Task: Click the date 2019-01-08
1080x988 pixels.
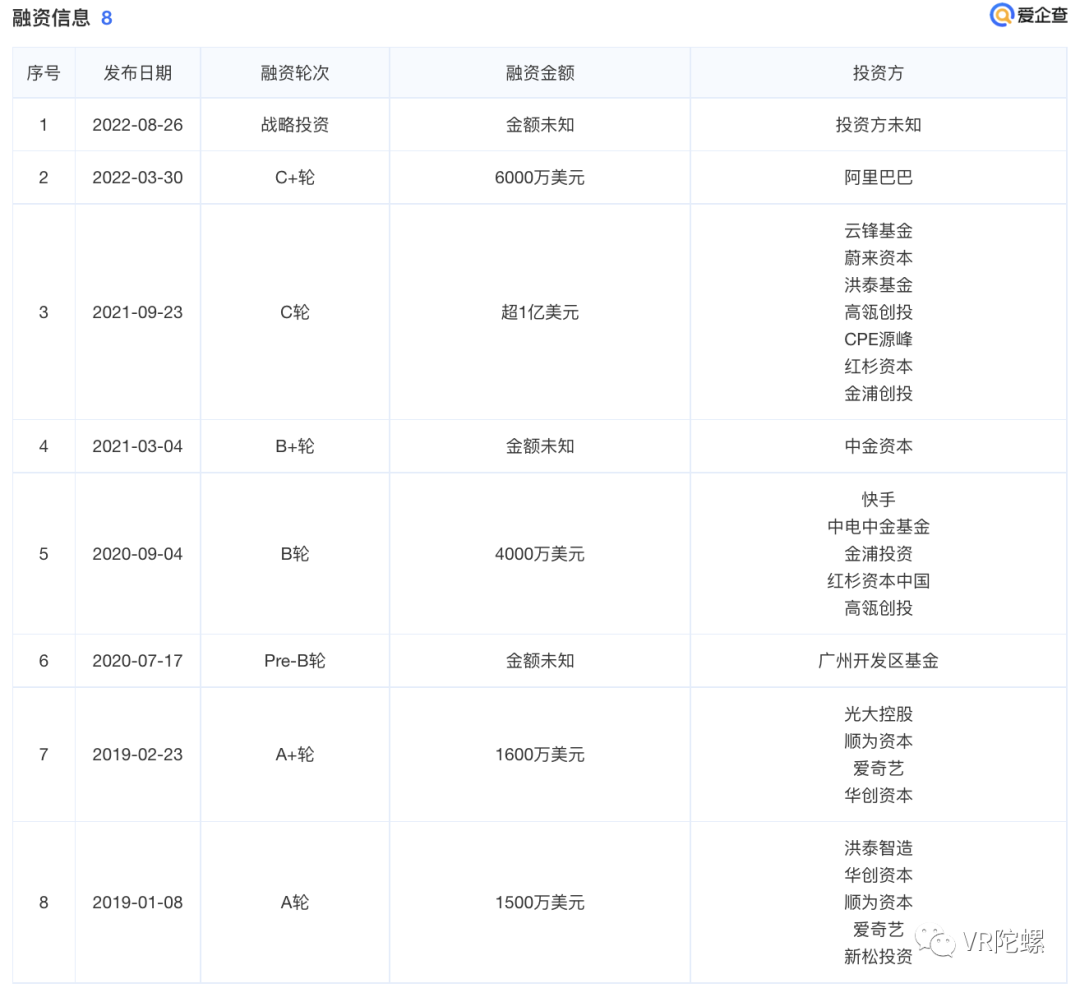Action: pos(138,903)
